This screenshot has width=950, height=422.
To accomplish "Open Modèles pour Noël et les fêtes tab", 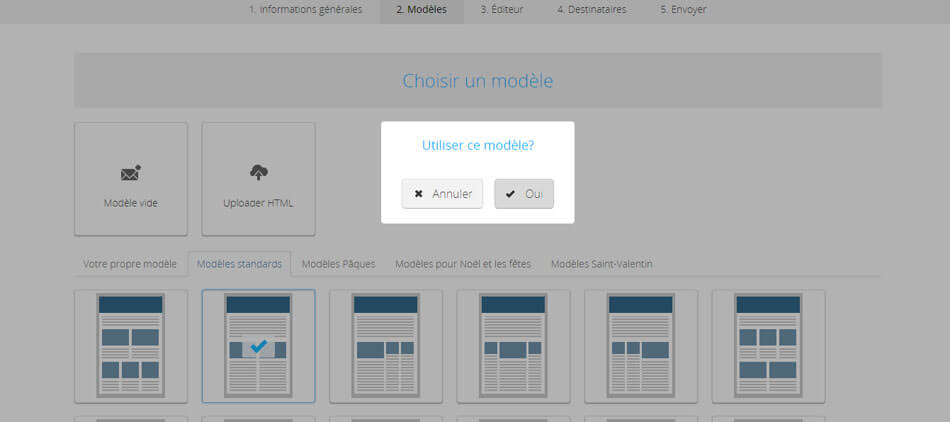I will tap(463, 265).
